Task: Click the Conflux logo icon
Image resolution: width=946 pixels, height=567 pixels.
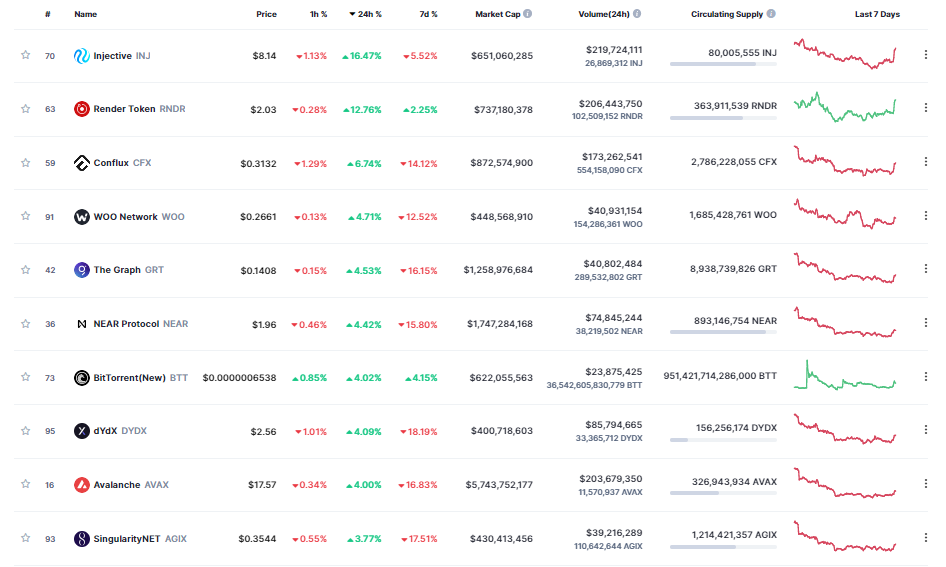Action: [x=81, y=163]
